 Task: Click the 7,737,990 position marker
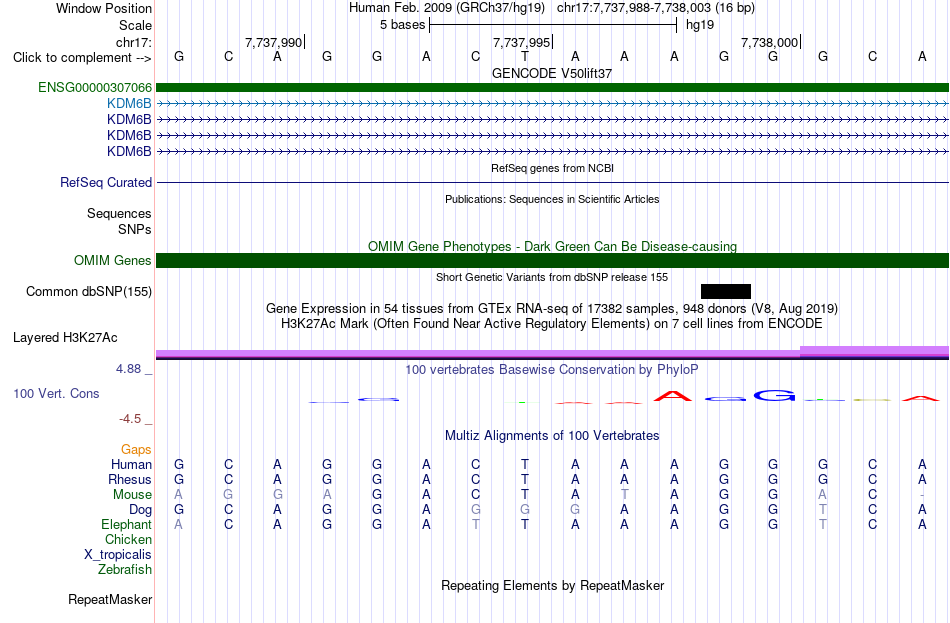273,42
